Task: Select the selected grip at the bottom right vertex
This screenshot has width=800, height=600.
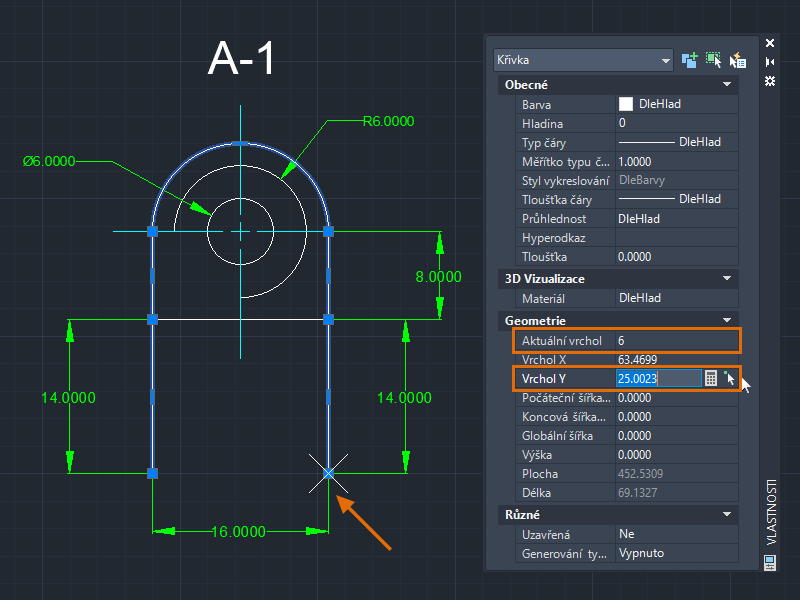Action: (329, 473)
